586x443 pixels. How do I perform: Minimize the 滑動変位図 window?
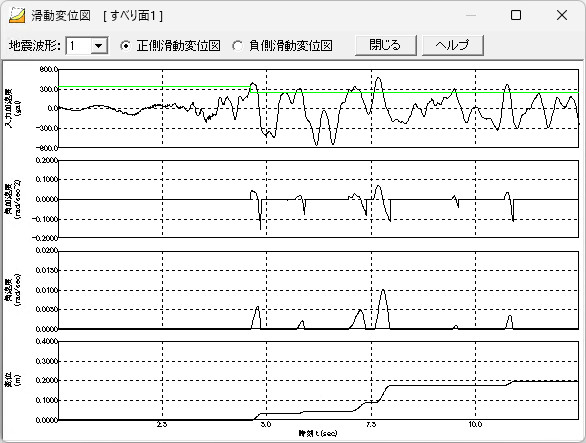click(x=471, y=15)
